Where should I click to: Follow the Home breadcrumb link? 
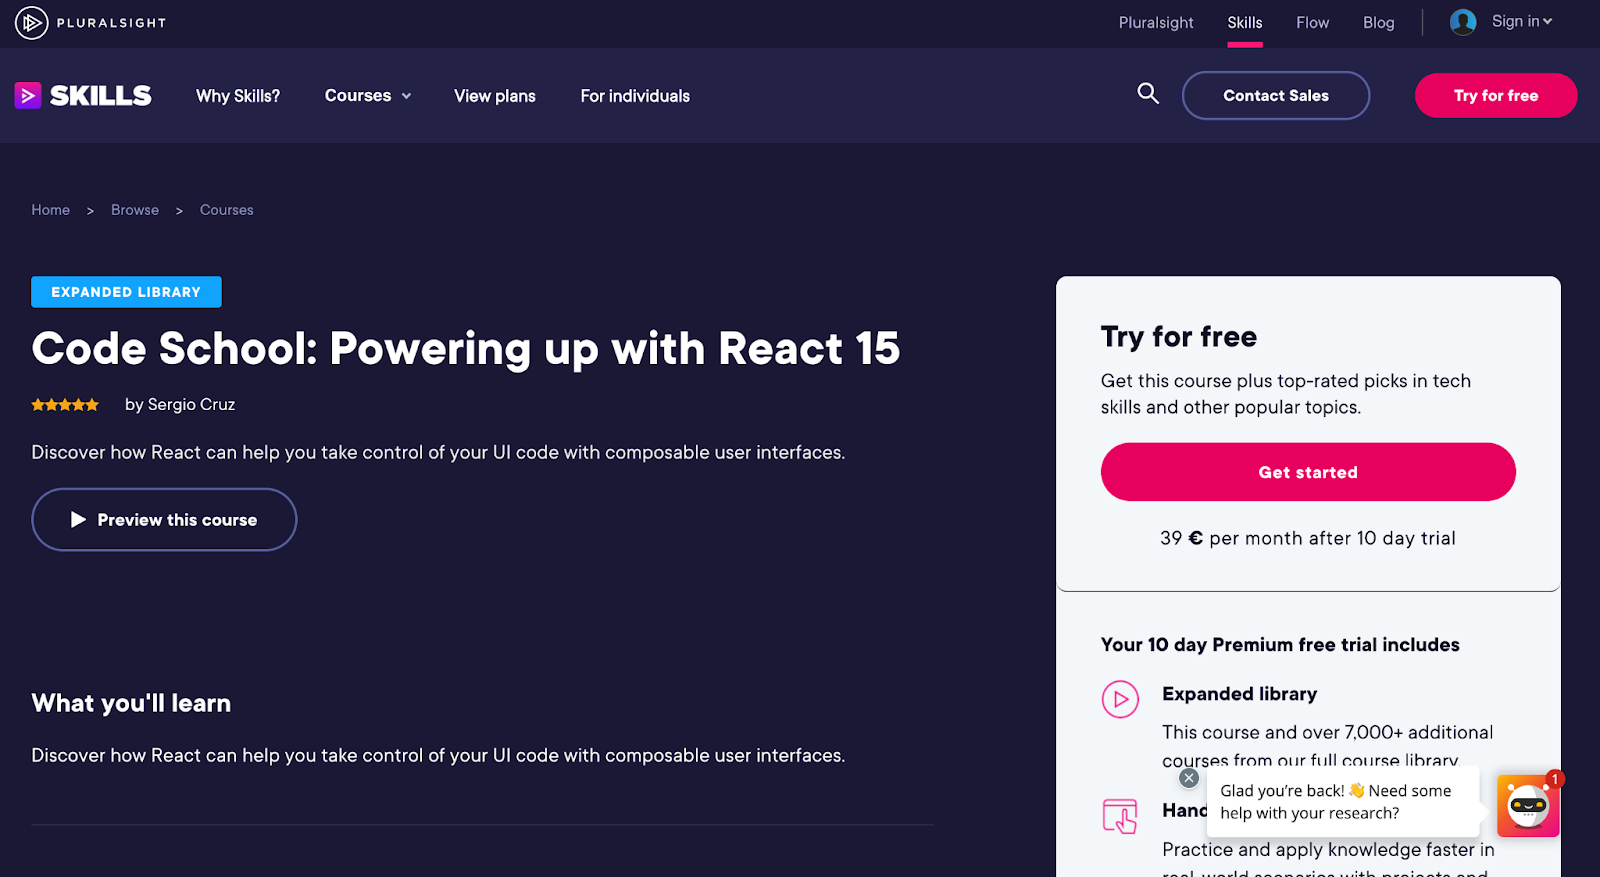50,210
